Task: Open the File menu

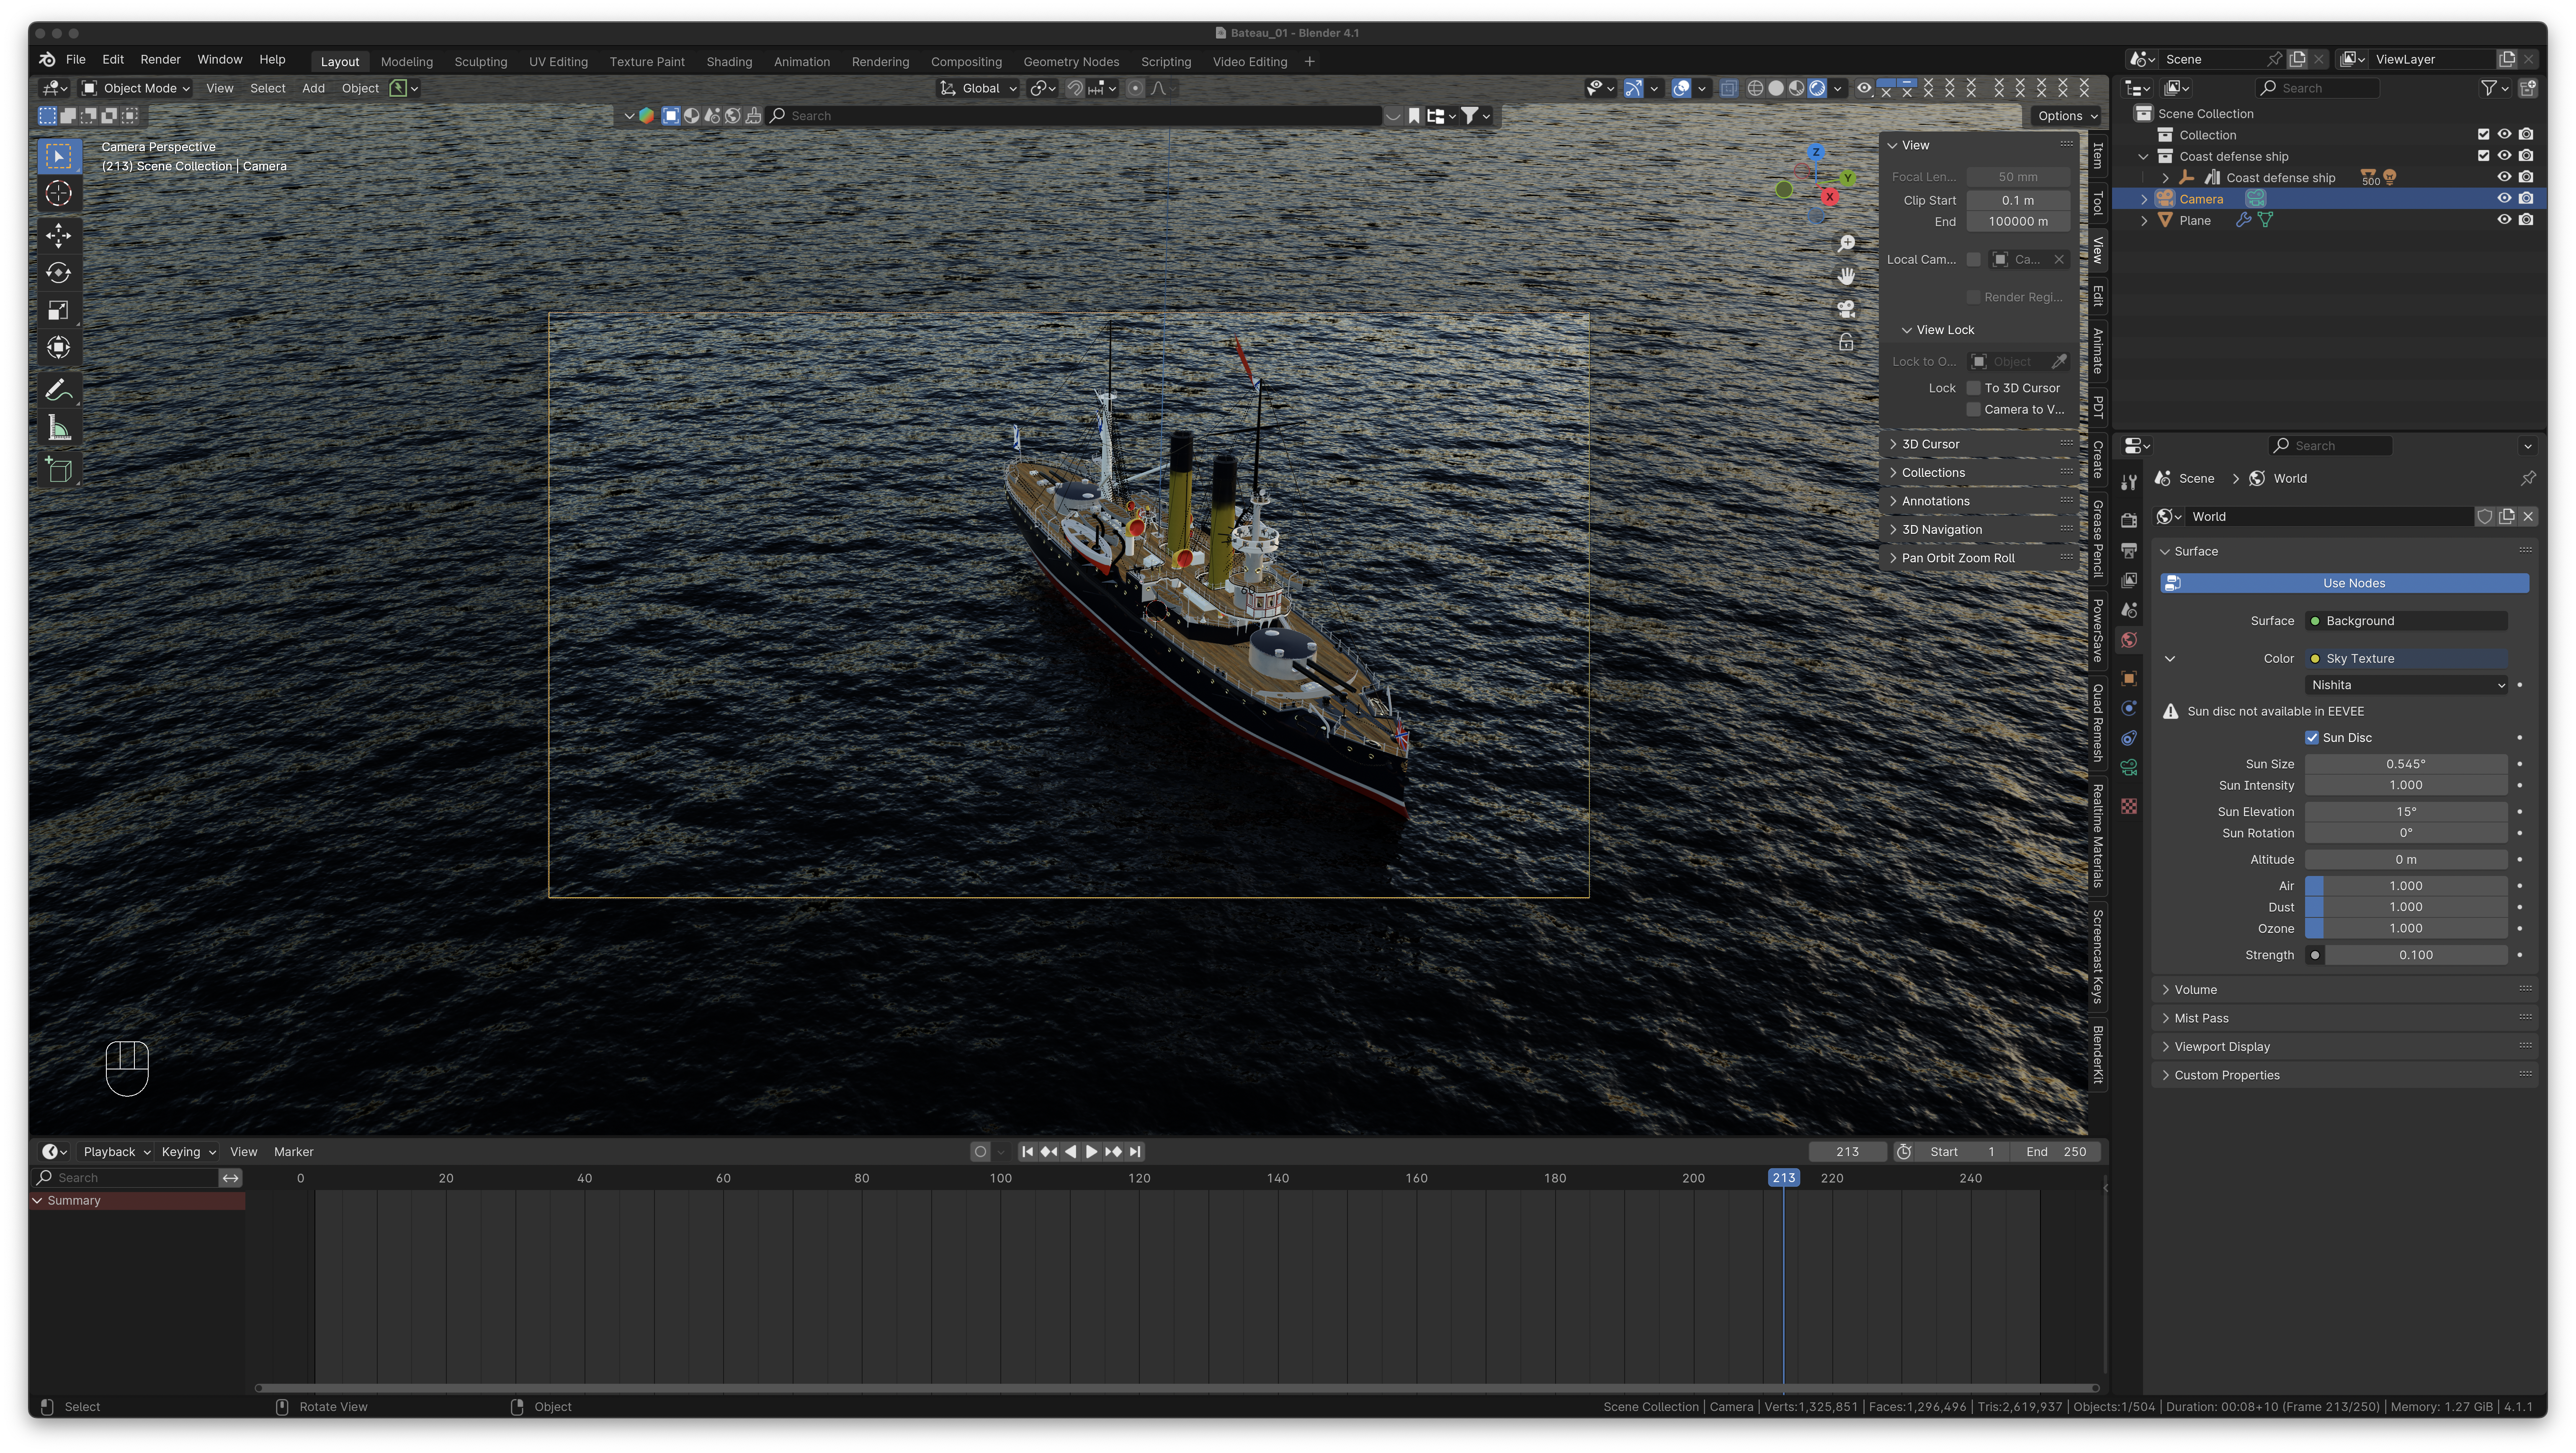Action: [76, 60]
